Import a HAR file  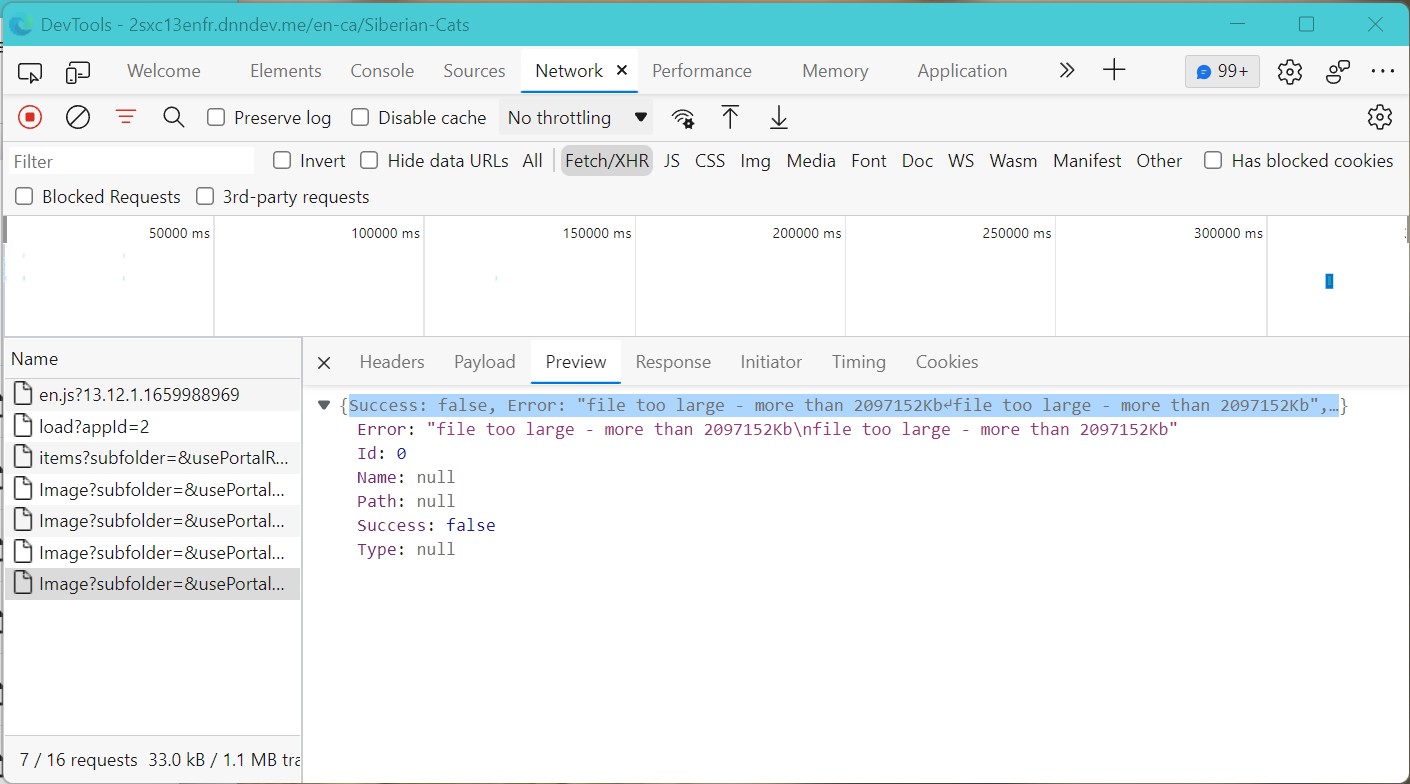731,117
